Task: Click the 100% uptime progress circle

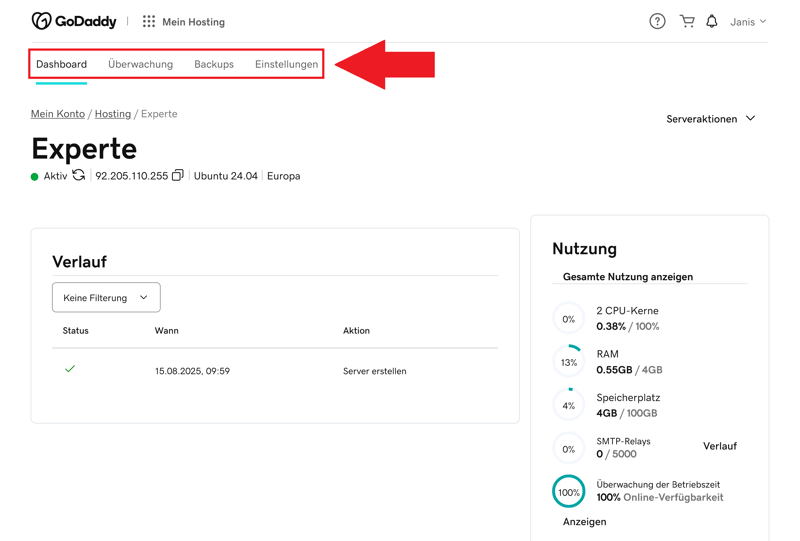Action: click(569, 492)
